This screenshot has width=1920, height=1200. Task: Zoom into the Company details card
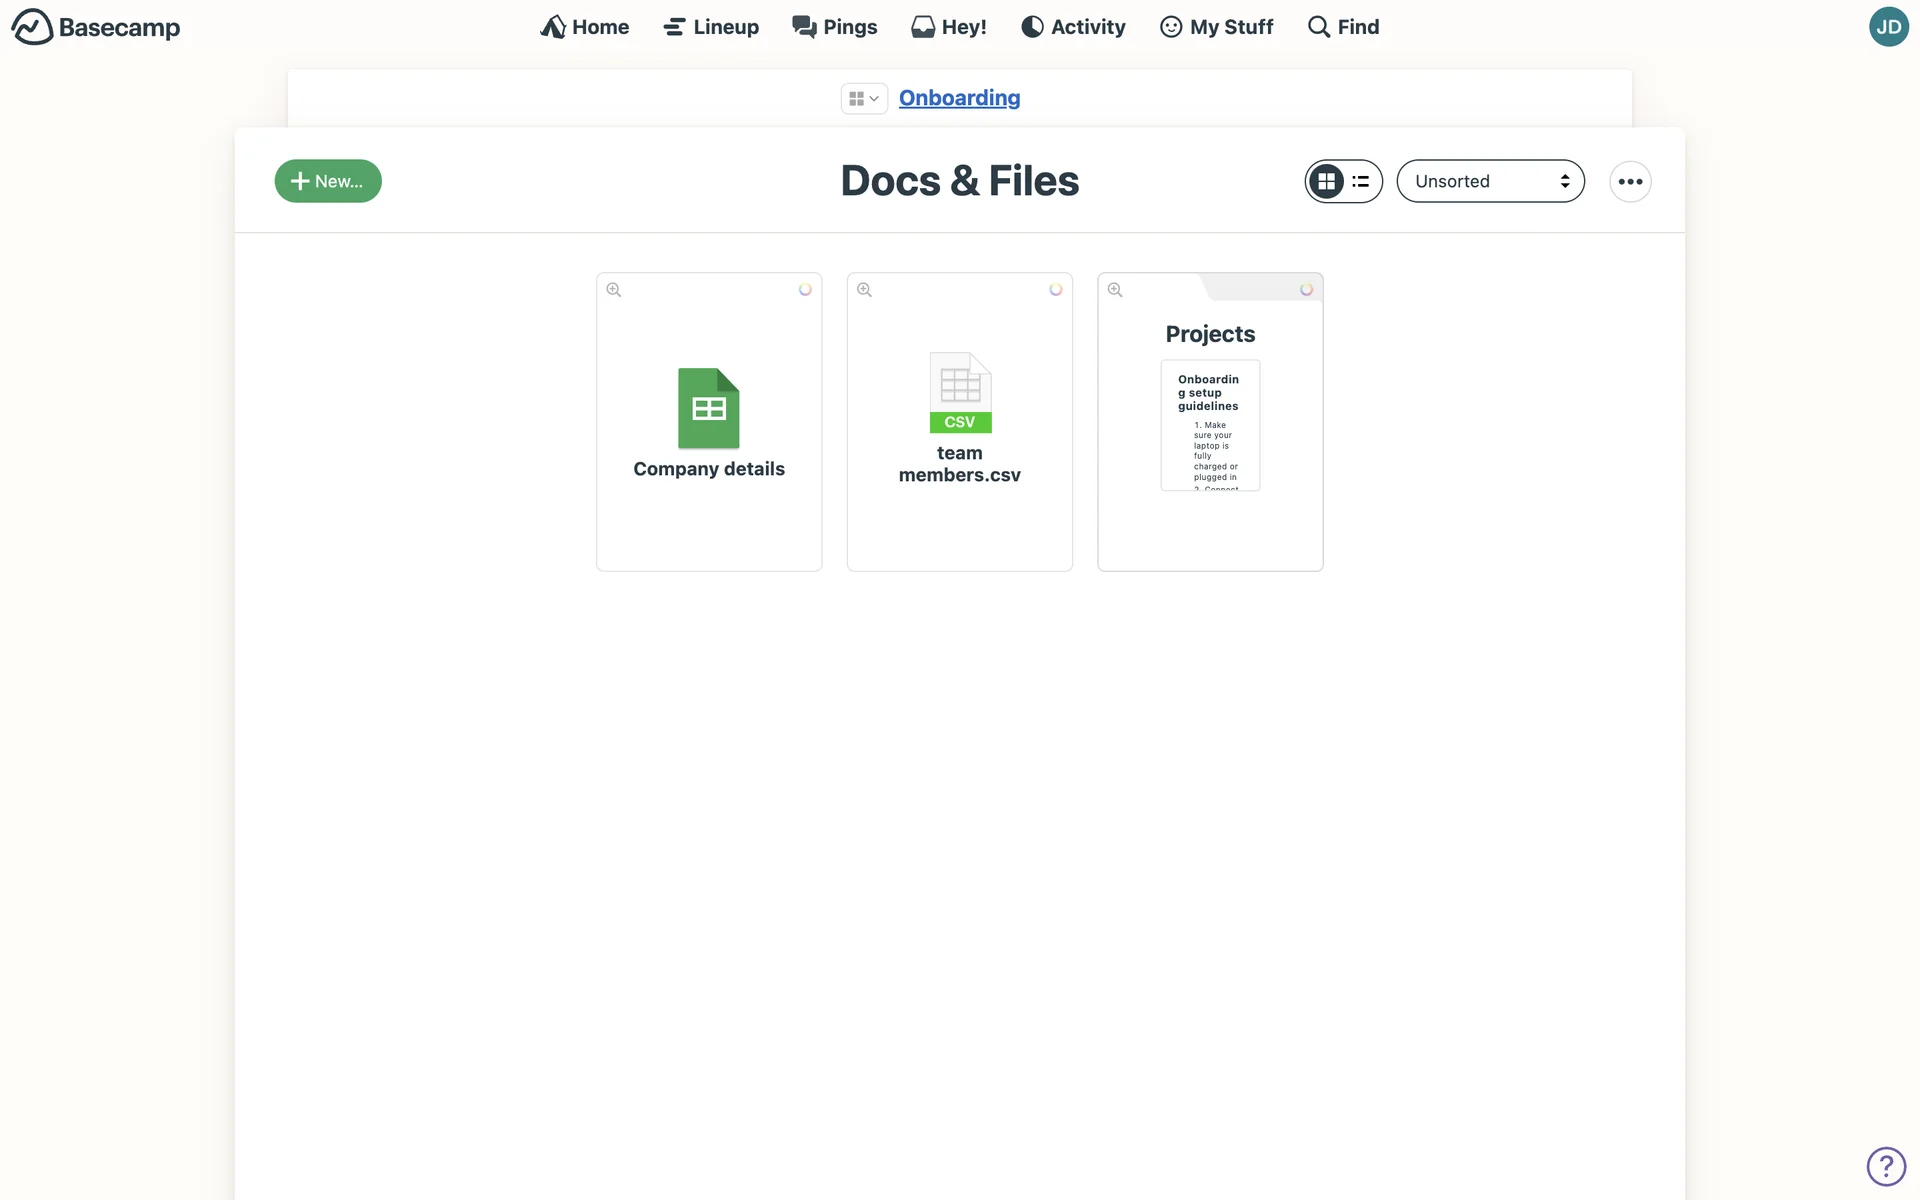pyautogui.click(x=614, y=290)
